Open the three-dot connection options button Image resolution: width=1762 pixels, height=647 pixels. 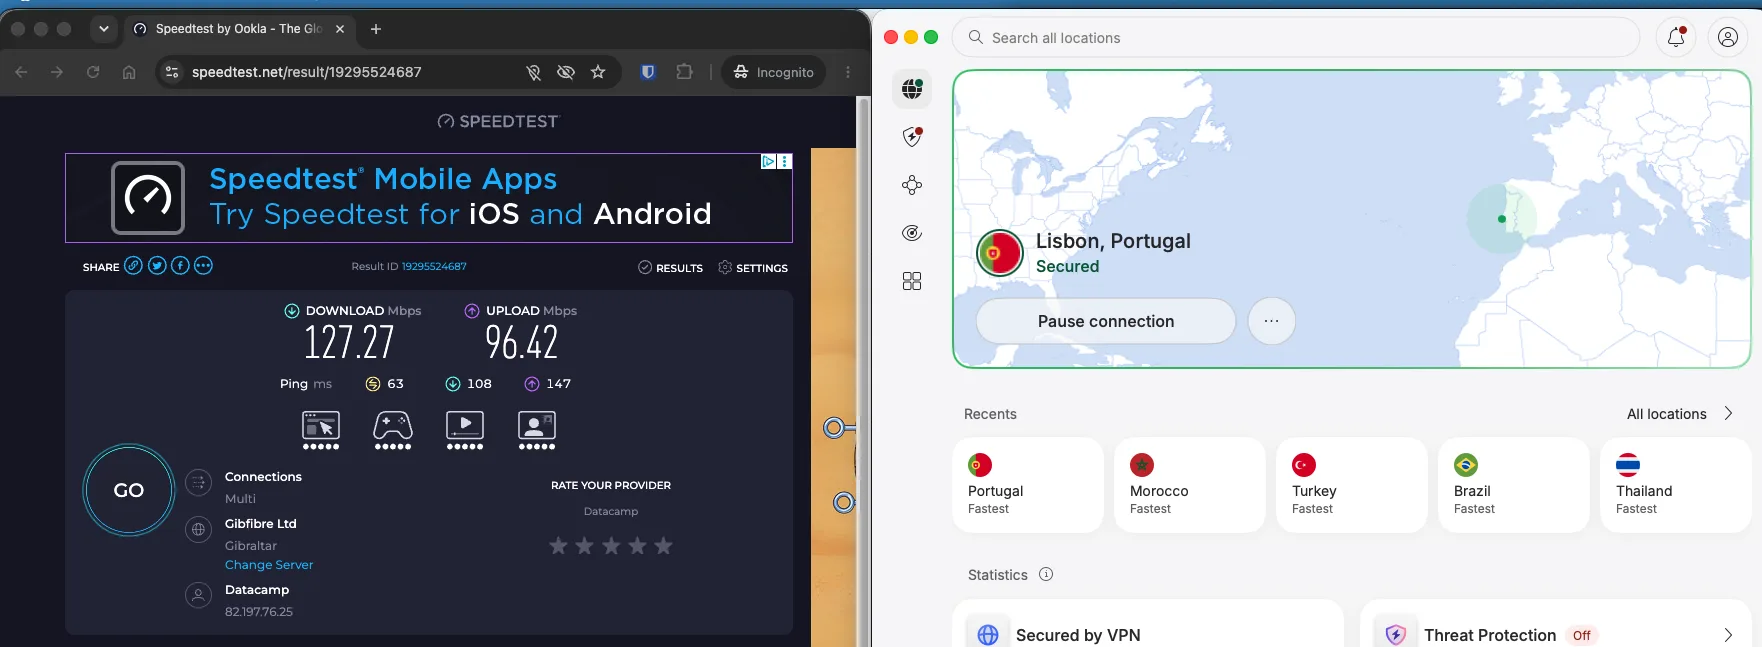click(1272, 321)
